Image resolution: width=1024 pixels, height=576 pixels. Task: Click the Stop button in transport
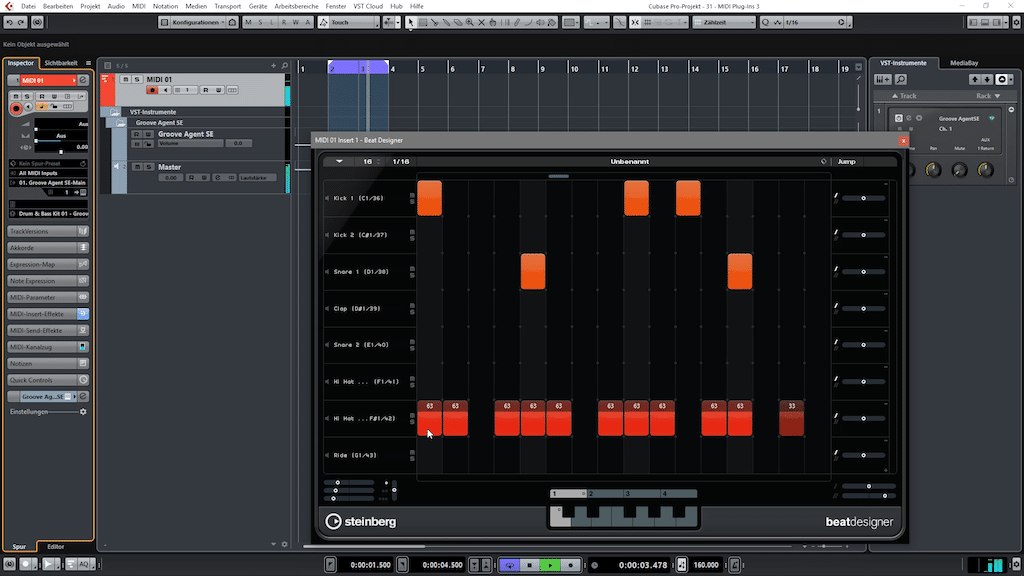pyautogui.click(x=530, y=565)
